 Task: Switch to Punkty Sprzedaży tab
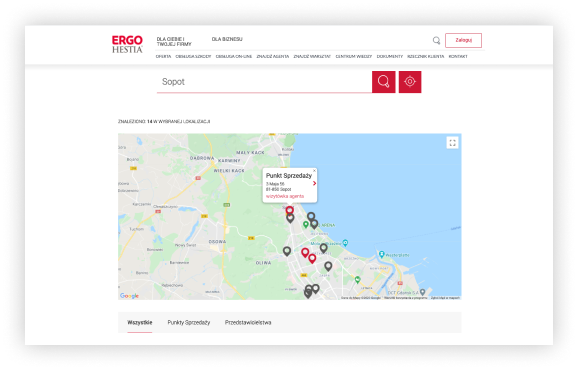[189, 322]
